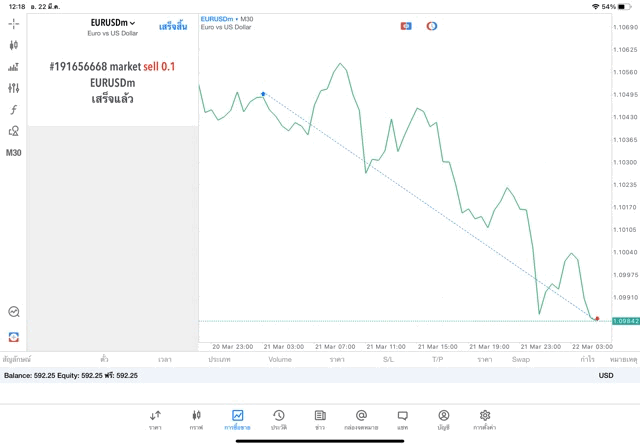Open Chat tab icon

click(402, 419)
